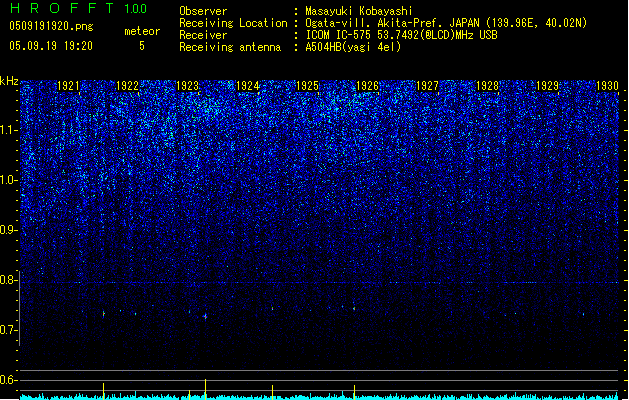This screenshot has height=400, width=629.
Task: Click the kHz axis unit label
Action: click(x=9, y=81)
